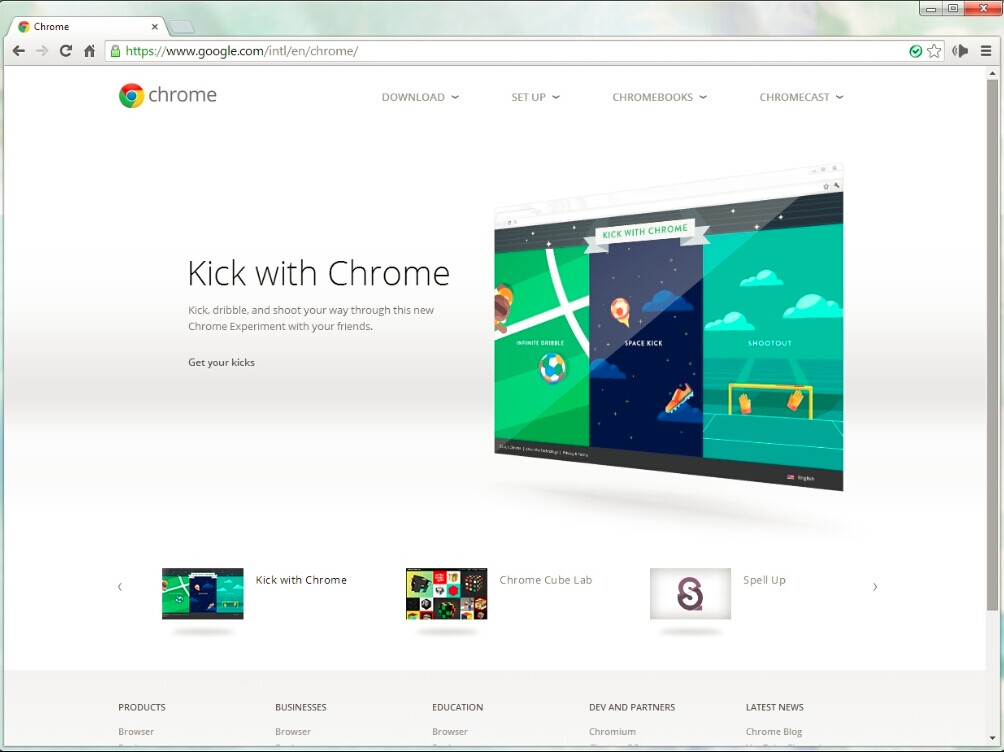1004x752 pixels.
Task: Click the back navigation arrow
Action: (18, 50)
